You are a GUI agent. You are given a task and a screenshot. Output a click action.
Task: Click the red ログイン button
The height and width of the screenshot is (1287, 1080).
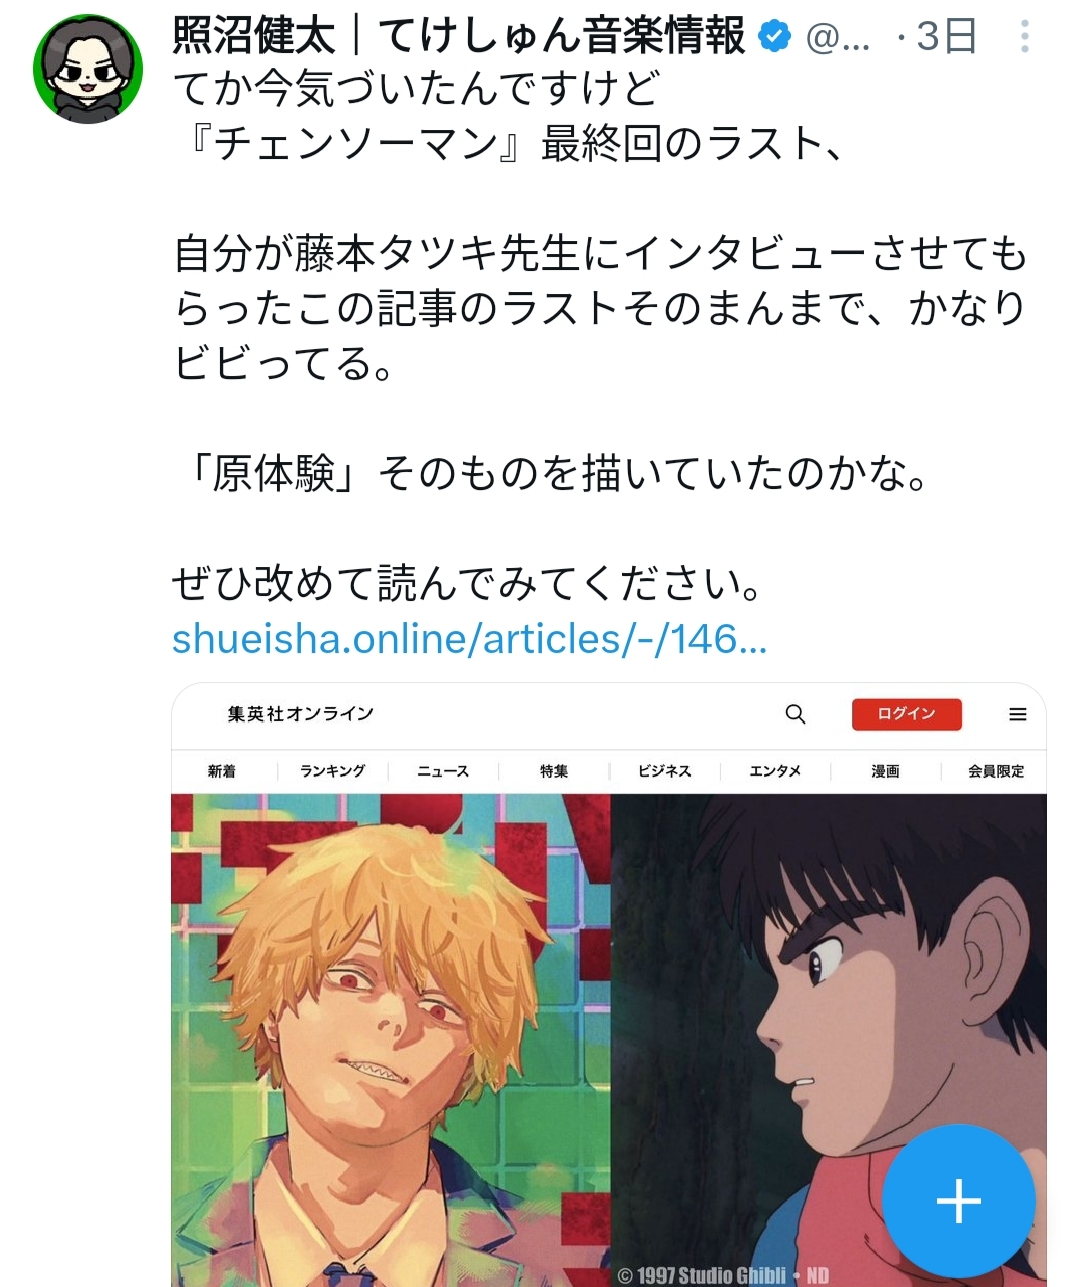point(906,714)
